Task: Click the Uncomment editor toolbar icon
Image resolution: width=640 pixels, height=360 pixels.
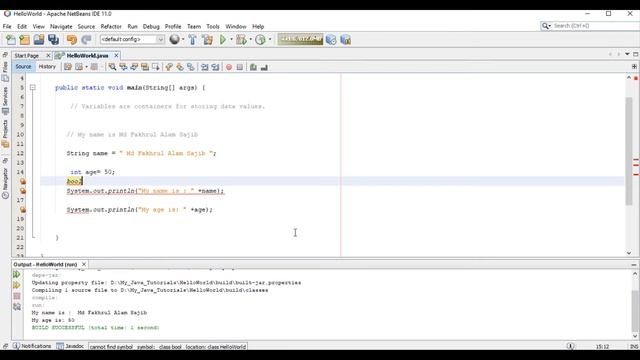Action: pos(264,67)
